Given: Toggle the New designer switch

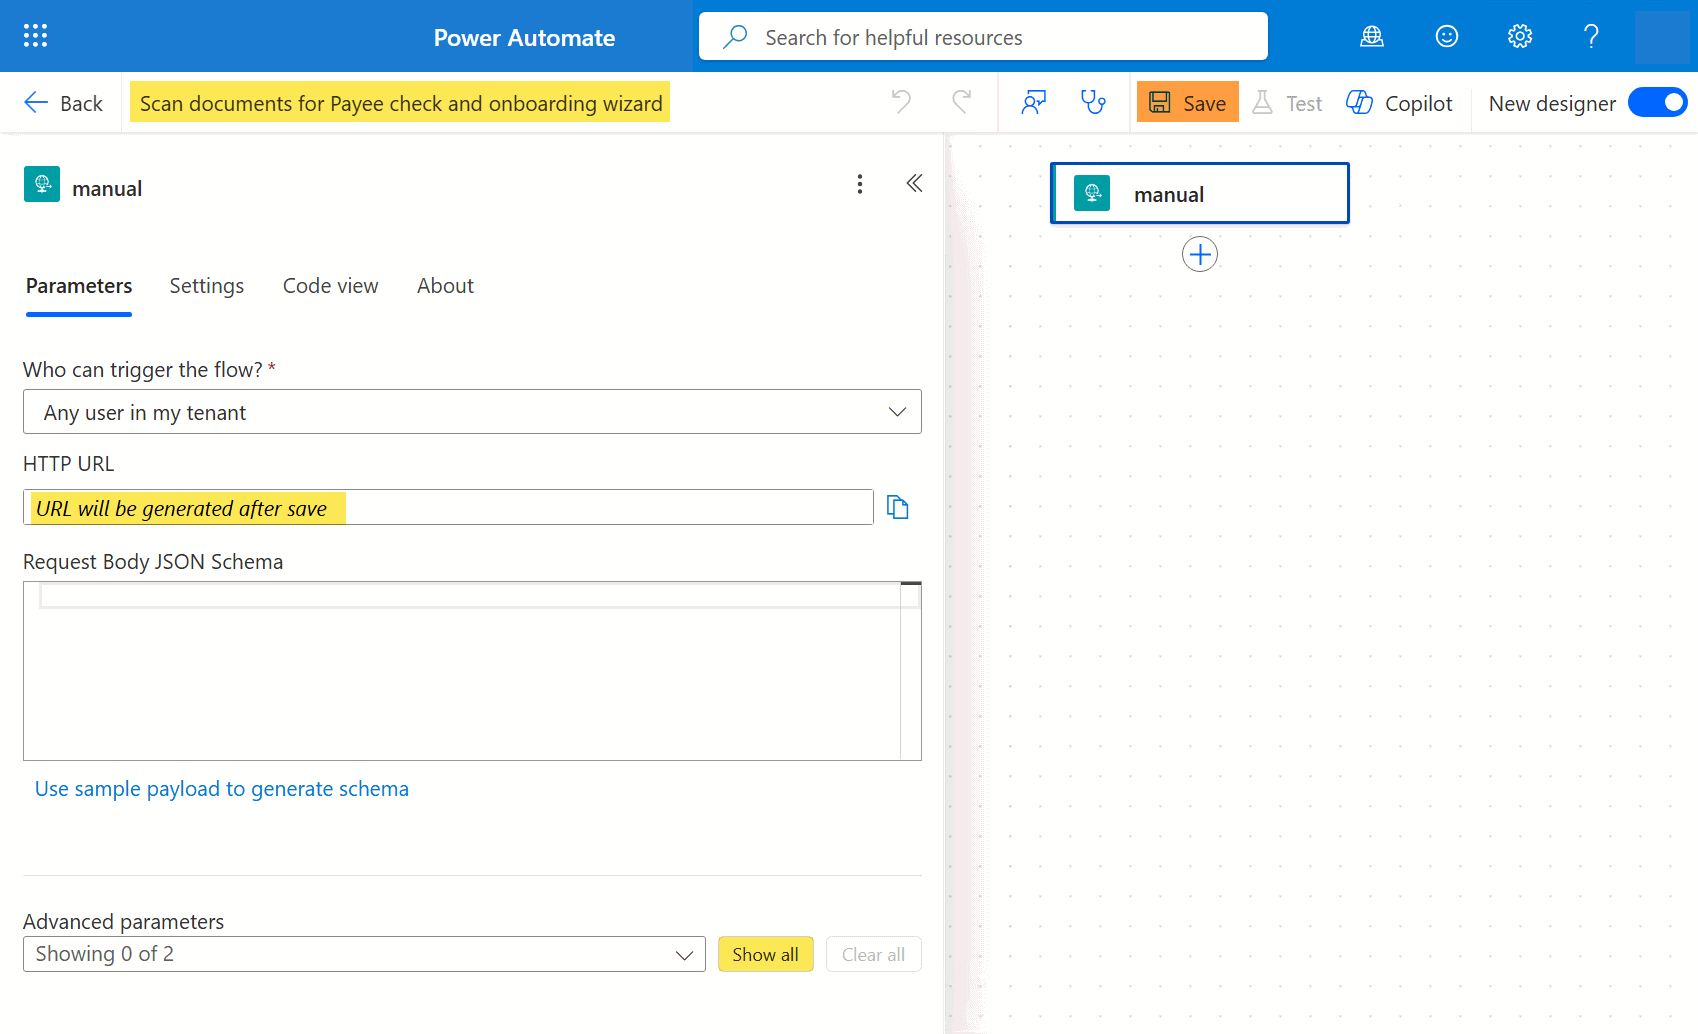Looking at the screenshot, I should 1657,102.
